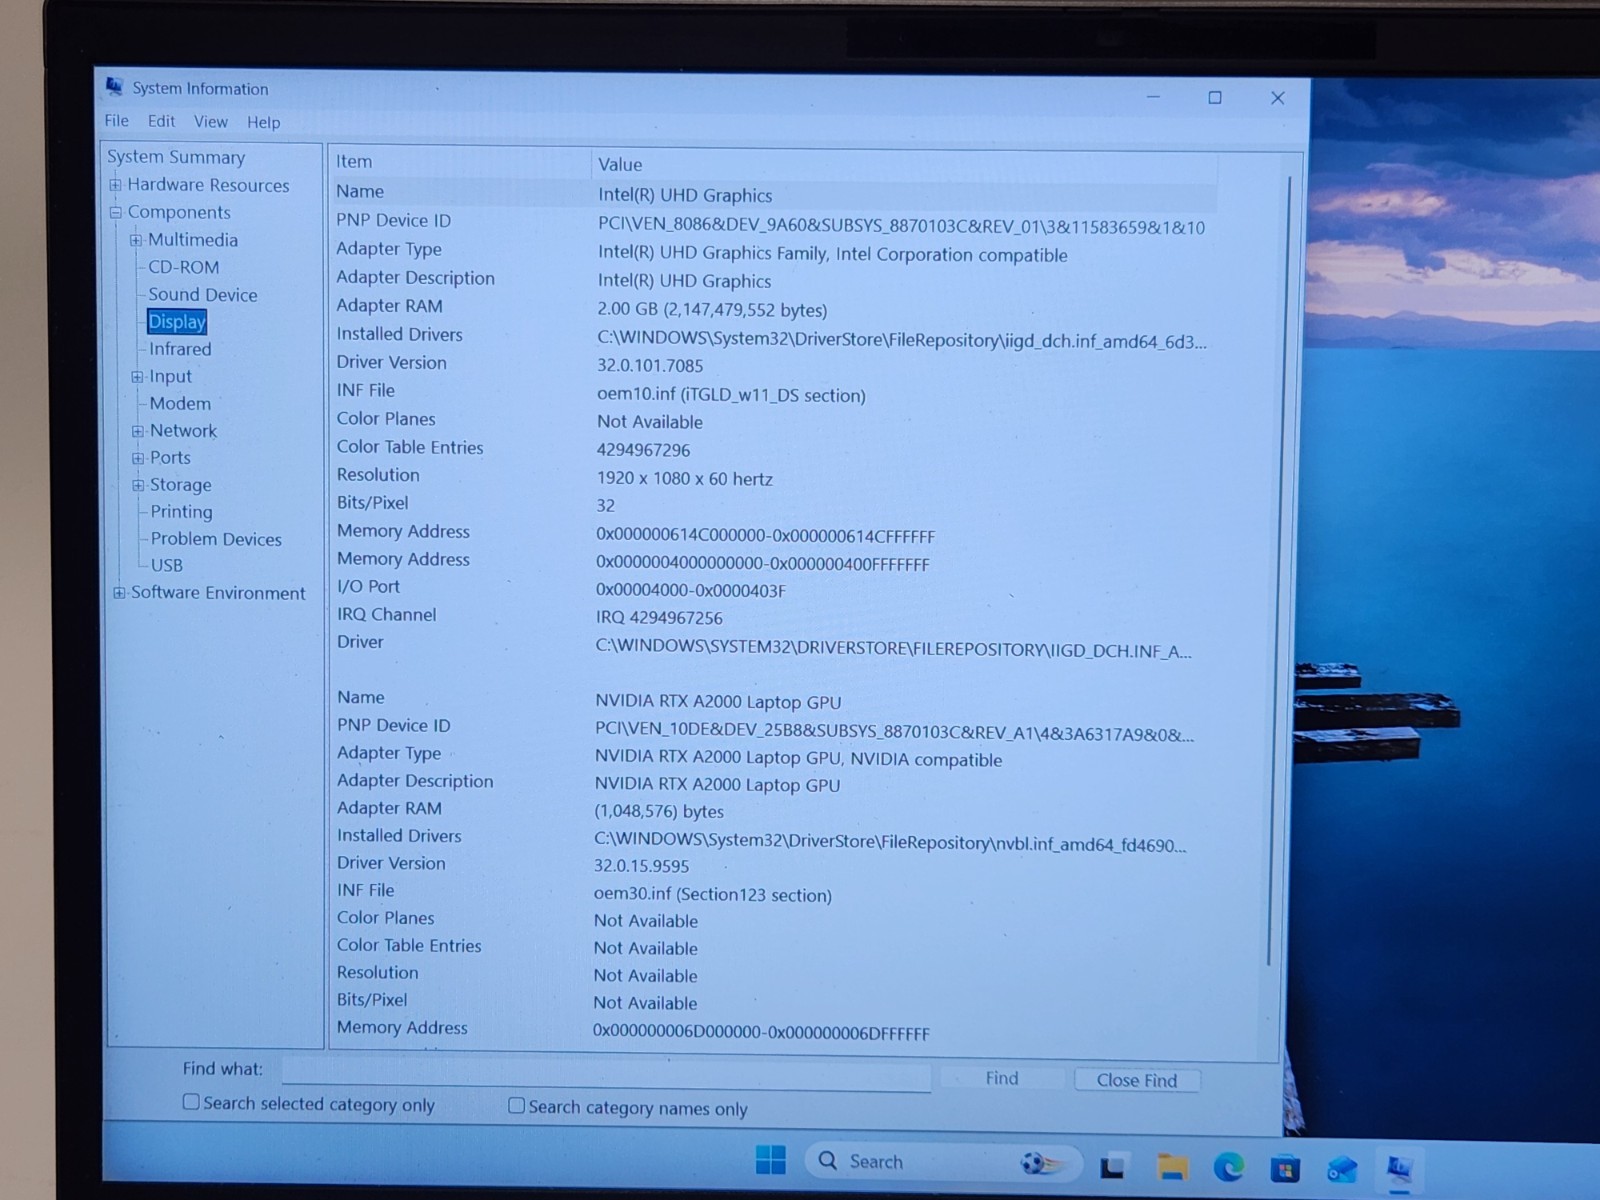The image size is (1600, 1200).
Task: Enable Search category names only
Action: coord(516,1106)
